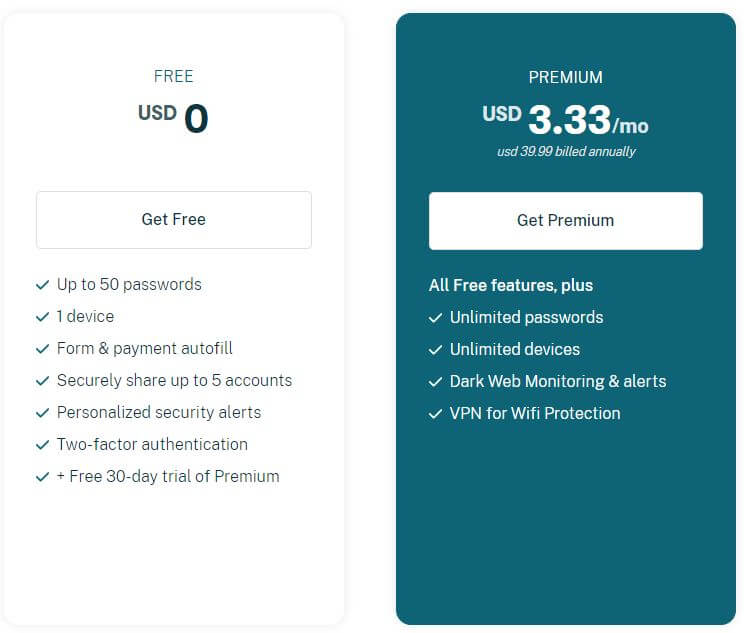The image size is (744, 633).
Task: Click checkmark next to Securely share accounts
Action: pos(43,381)
